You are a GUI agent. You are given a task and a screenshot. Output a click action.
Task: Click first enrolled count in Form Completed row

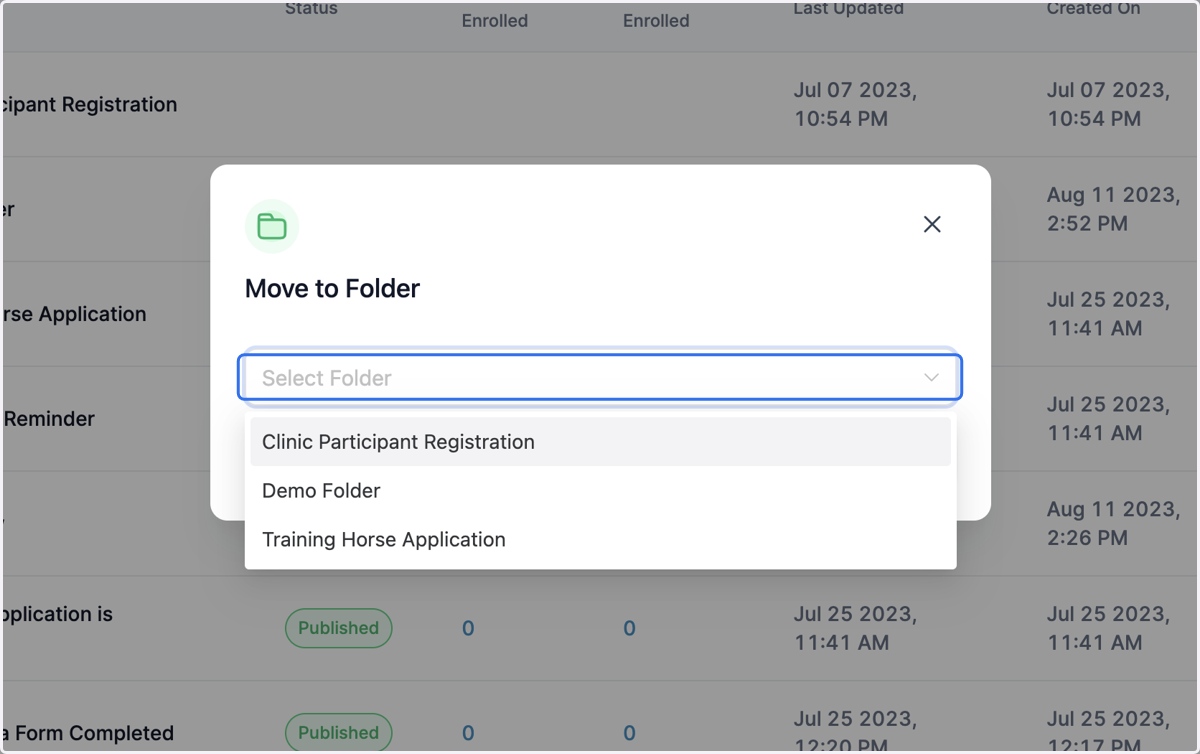468,734
